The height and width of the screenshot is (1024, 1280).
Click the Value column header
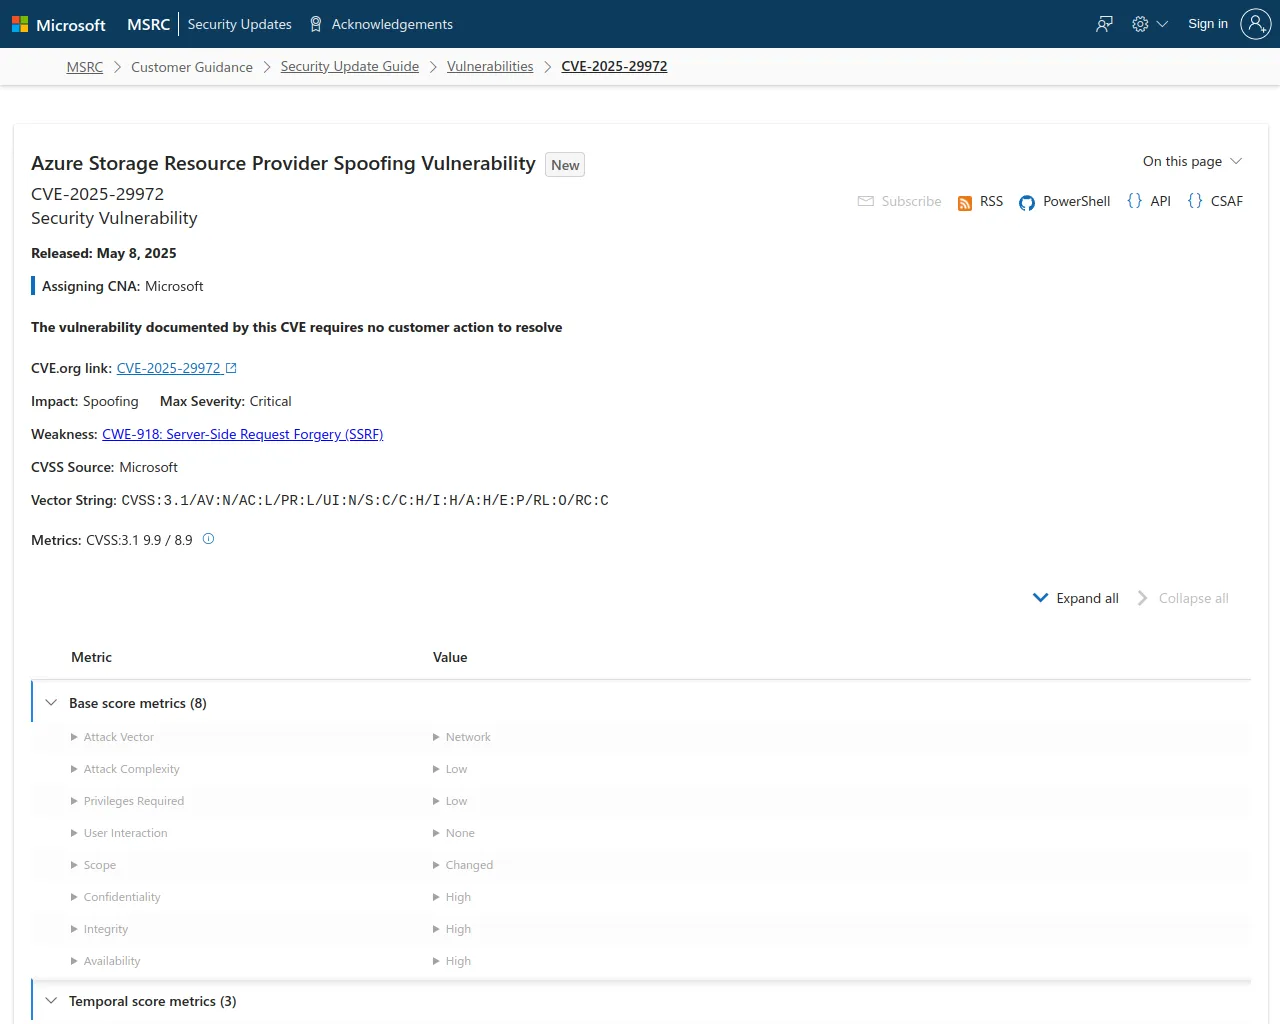pos(450,657)
